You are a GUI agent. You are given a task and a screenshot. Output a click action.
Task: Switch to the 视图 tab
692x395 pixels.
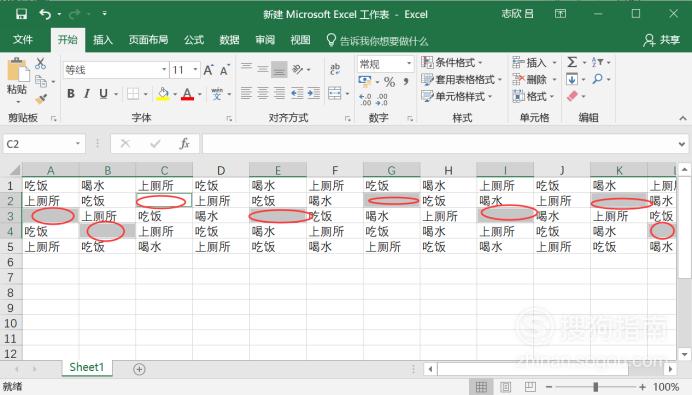pyautogui.click(x=300, y=40)
